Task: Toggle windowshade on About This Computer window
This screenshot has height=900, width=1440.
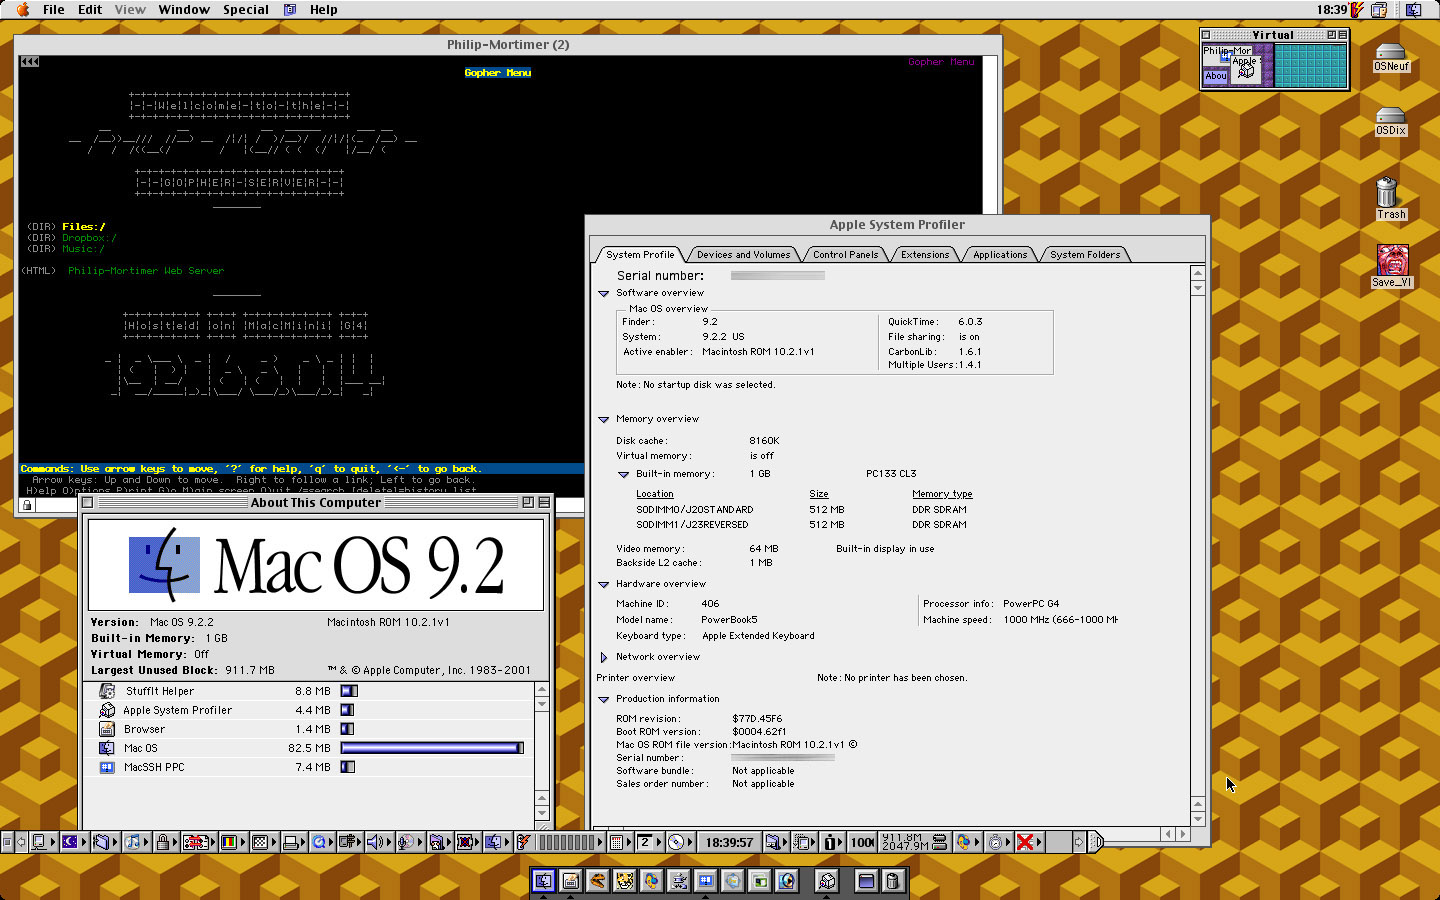Action: point(543,502)
